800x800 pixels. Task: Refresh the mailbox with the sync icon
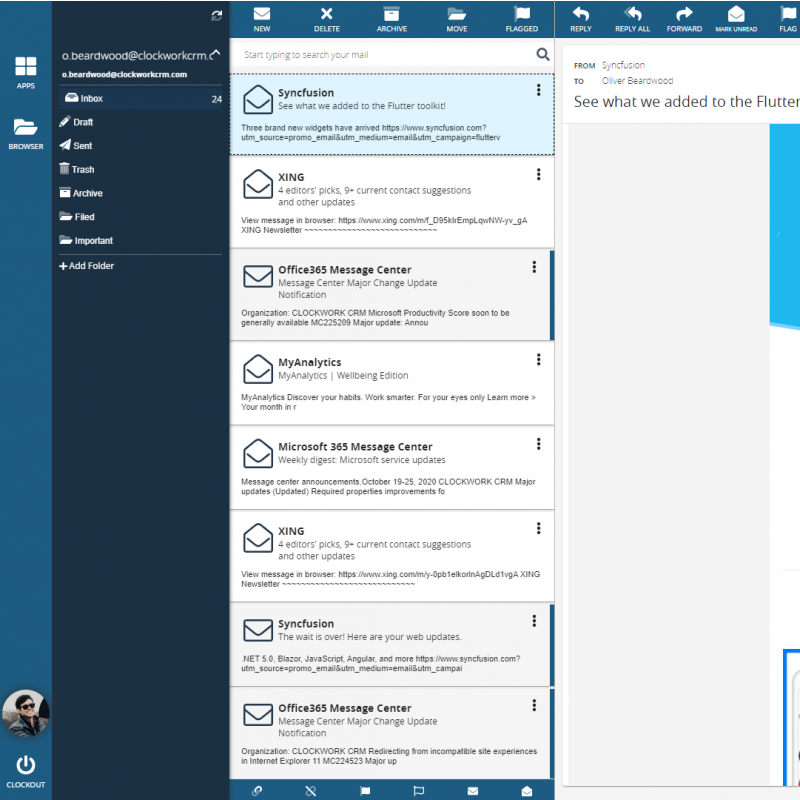217,16
